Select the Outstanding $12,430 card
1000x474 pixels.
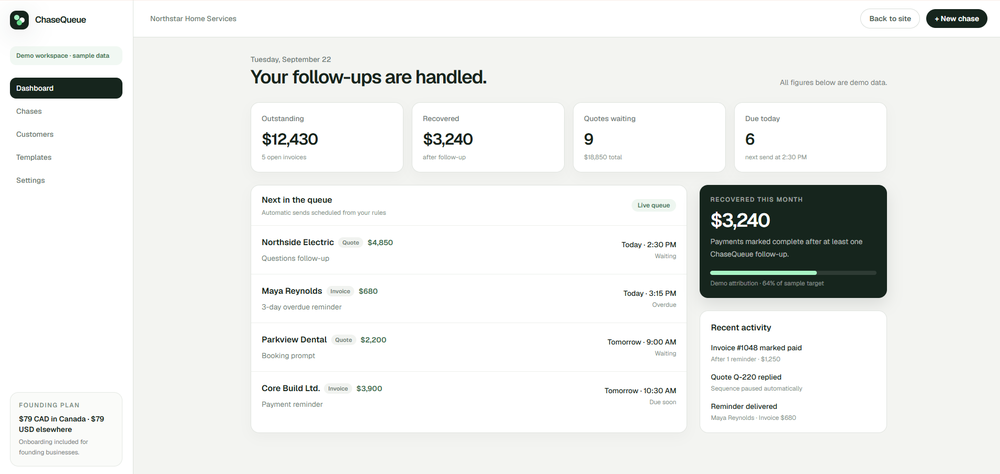tap(327, 137)
